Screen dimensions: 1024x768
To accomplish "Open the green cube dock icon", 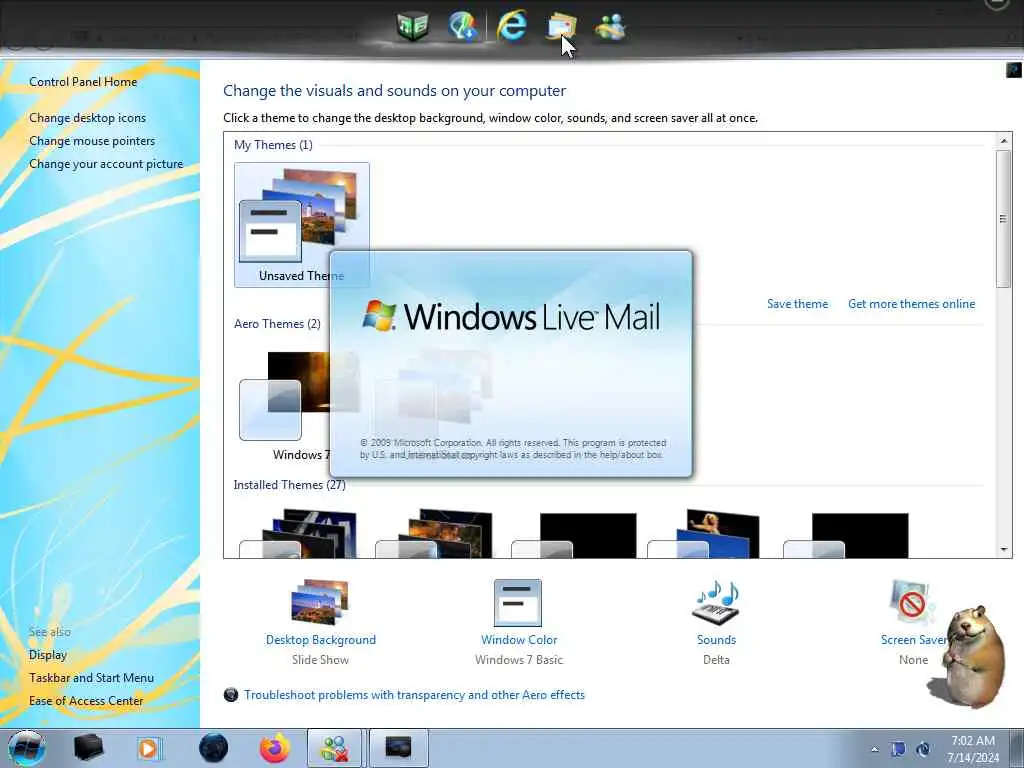I will point(413,26).
